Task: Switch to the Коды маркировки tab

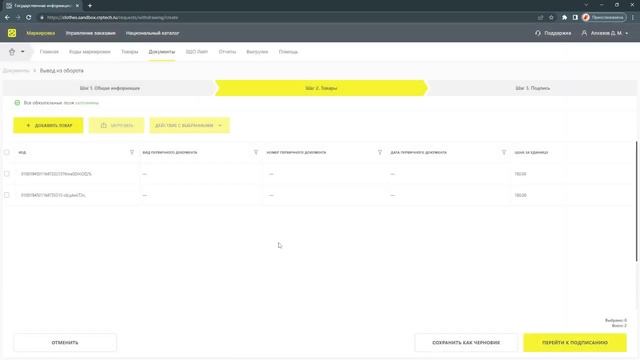Action: pos(90,52)
